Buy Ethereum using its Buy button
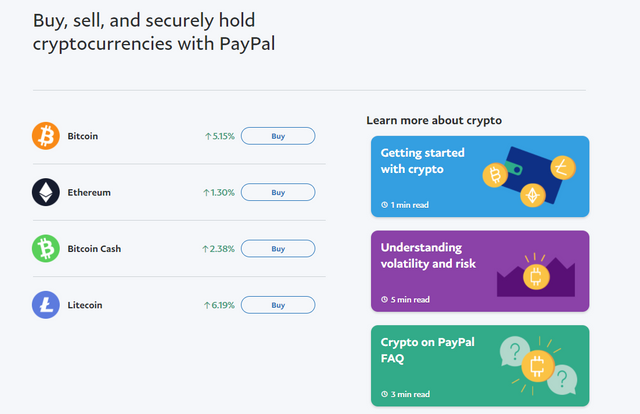 click(278, 192)
